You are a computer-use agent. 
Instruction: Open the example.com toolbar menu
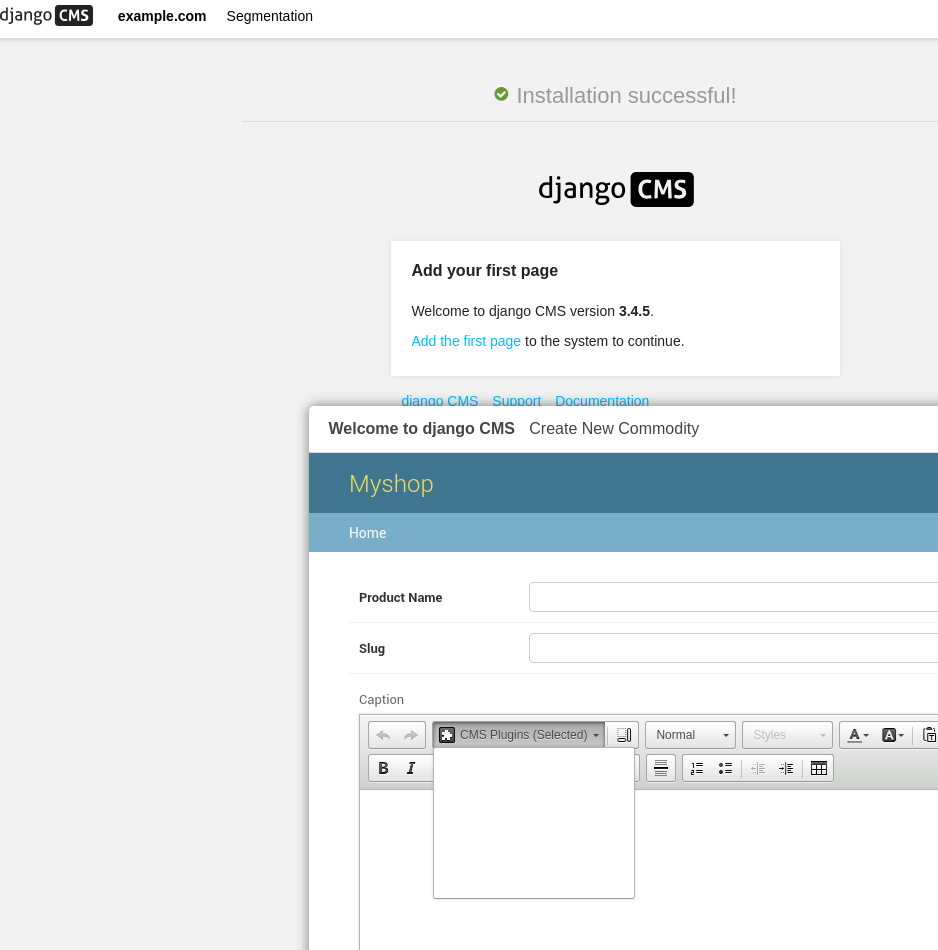pos(162,16)
